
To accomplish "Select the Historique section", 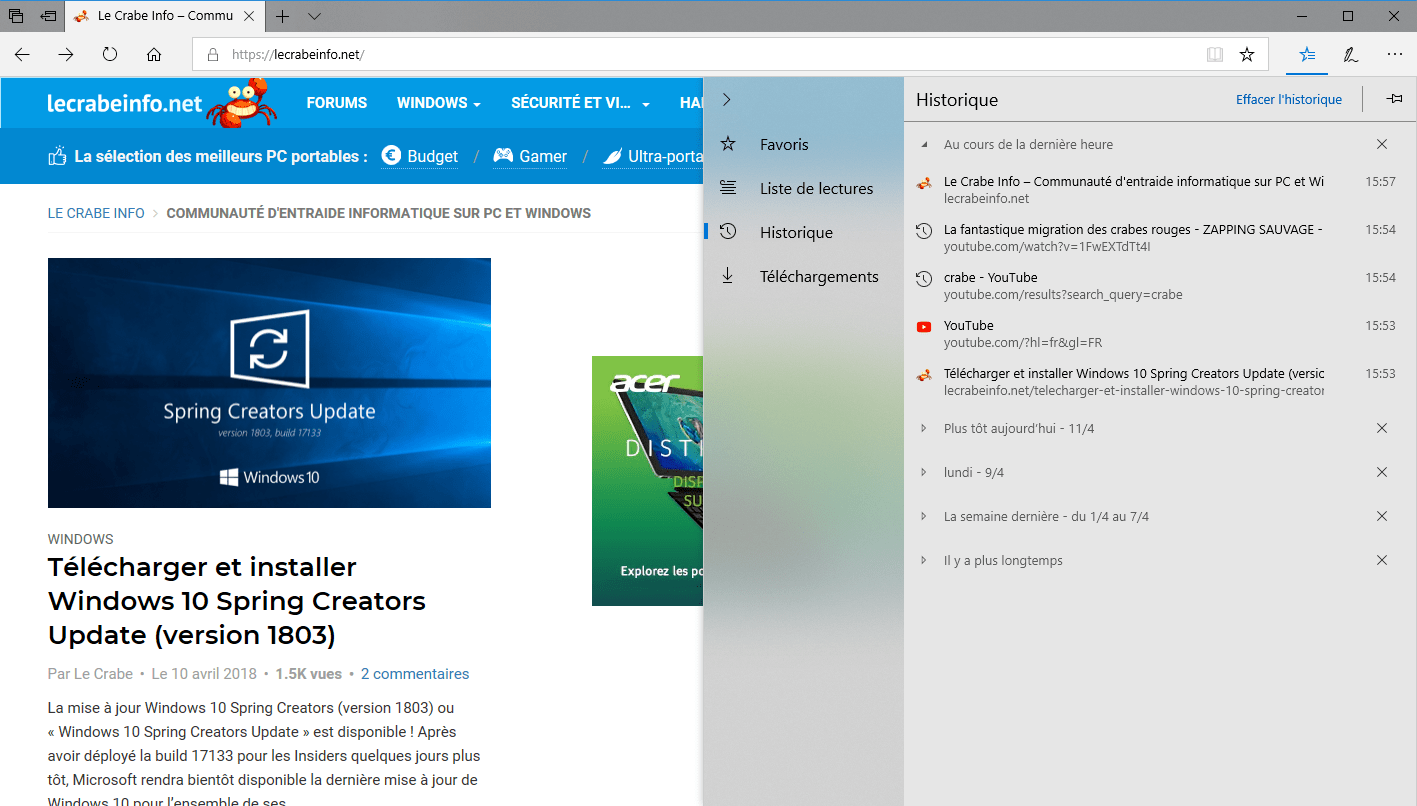I will click(803, 232).
